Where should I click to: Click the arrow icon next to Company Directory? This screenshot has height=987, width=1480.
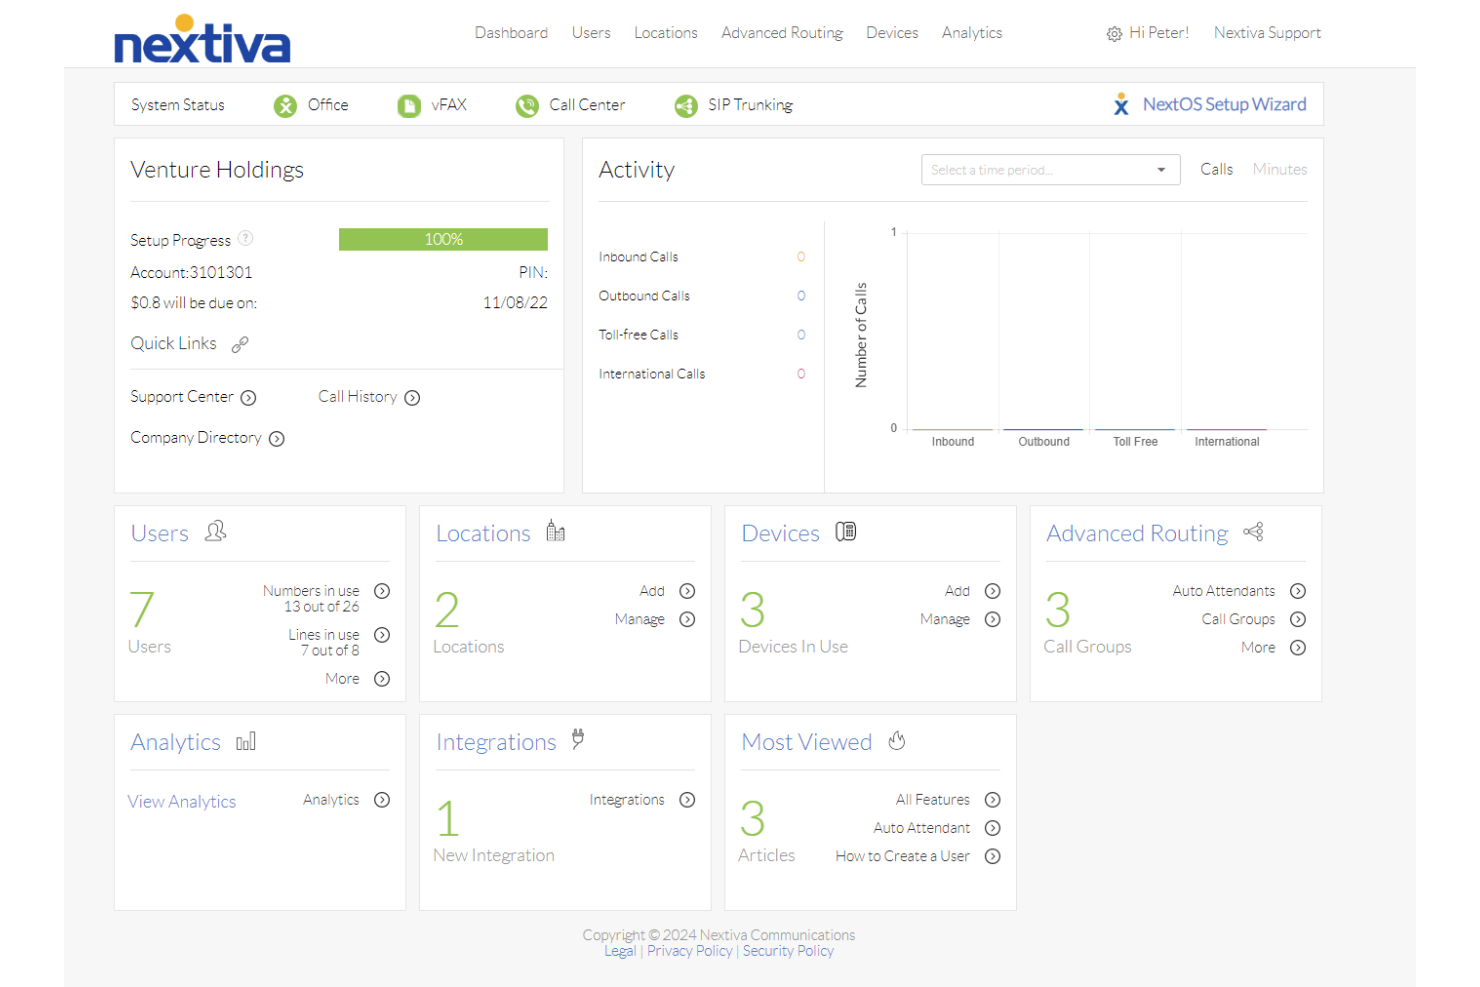(277, 439)
